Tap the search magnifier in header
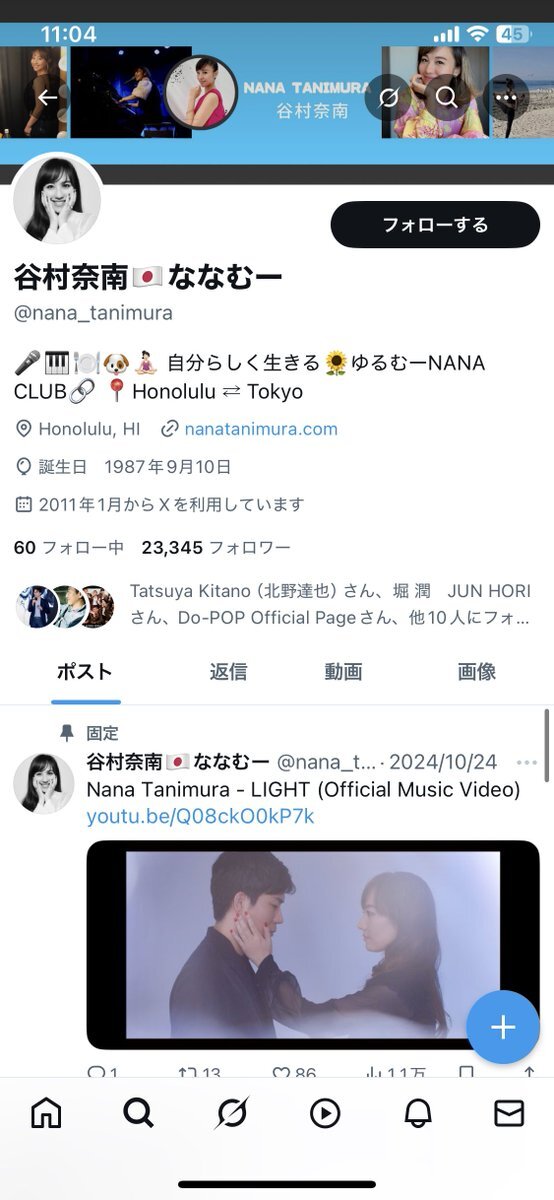The image size is (554, 1200). click(446, 97)
